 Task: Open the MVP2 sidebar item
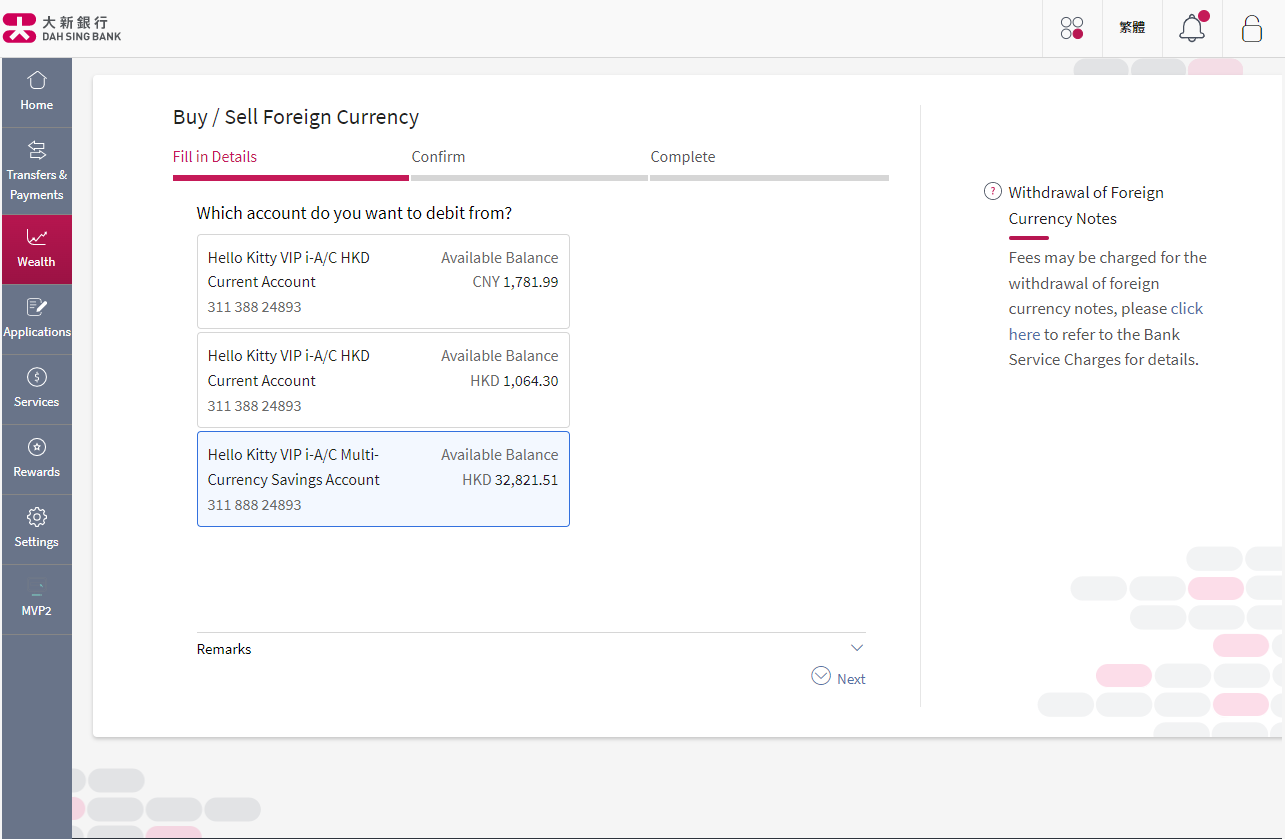coord(36,599)
